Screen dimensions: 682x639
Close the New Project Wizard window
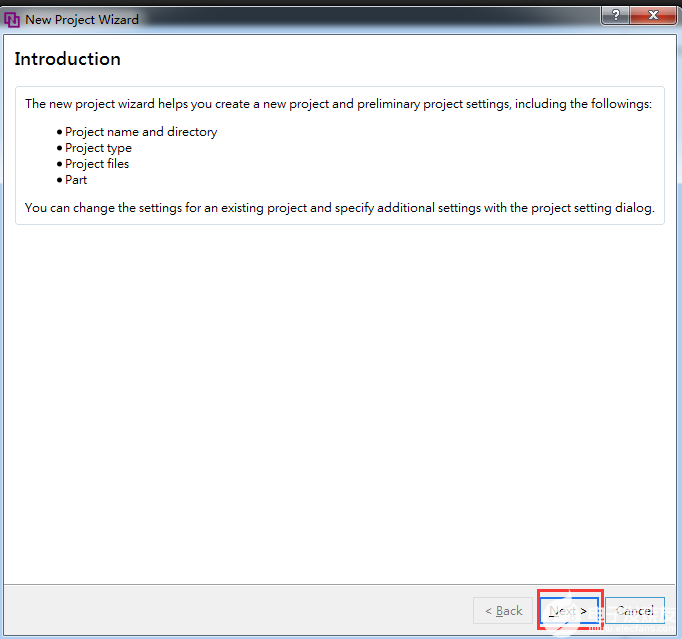652,16
